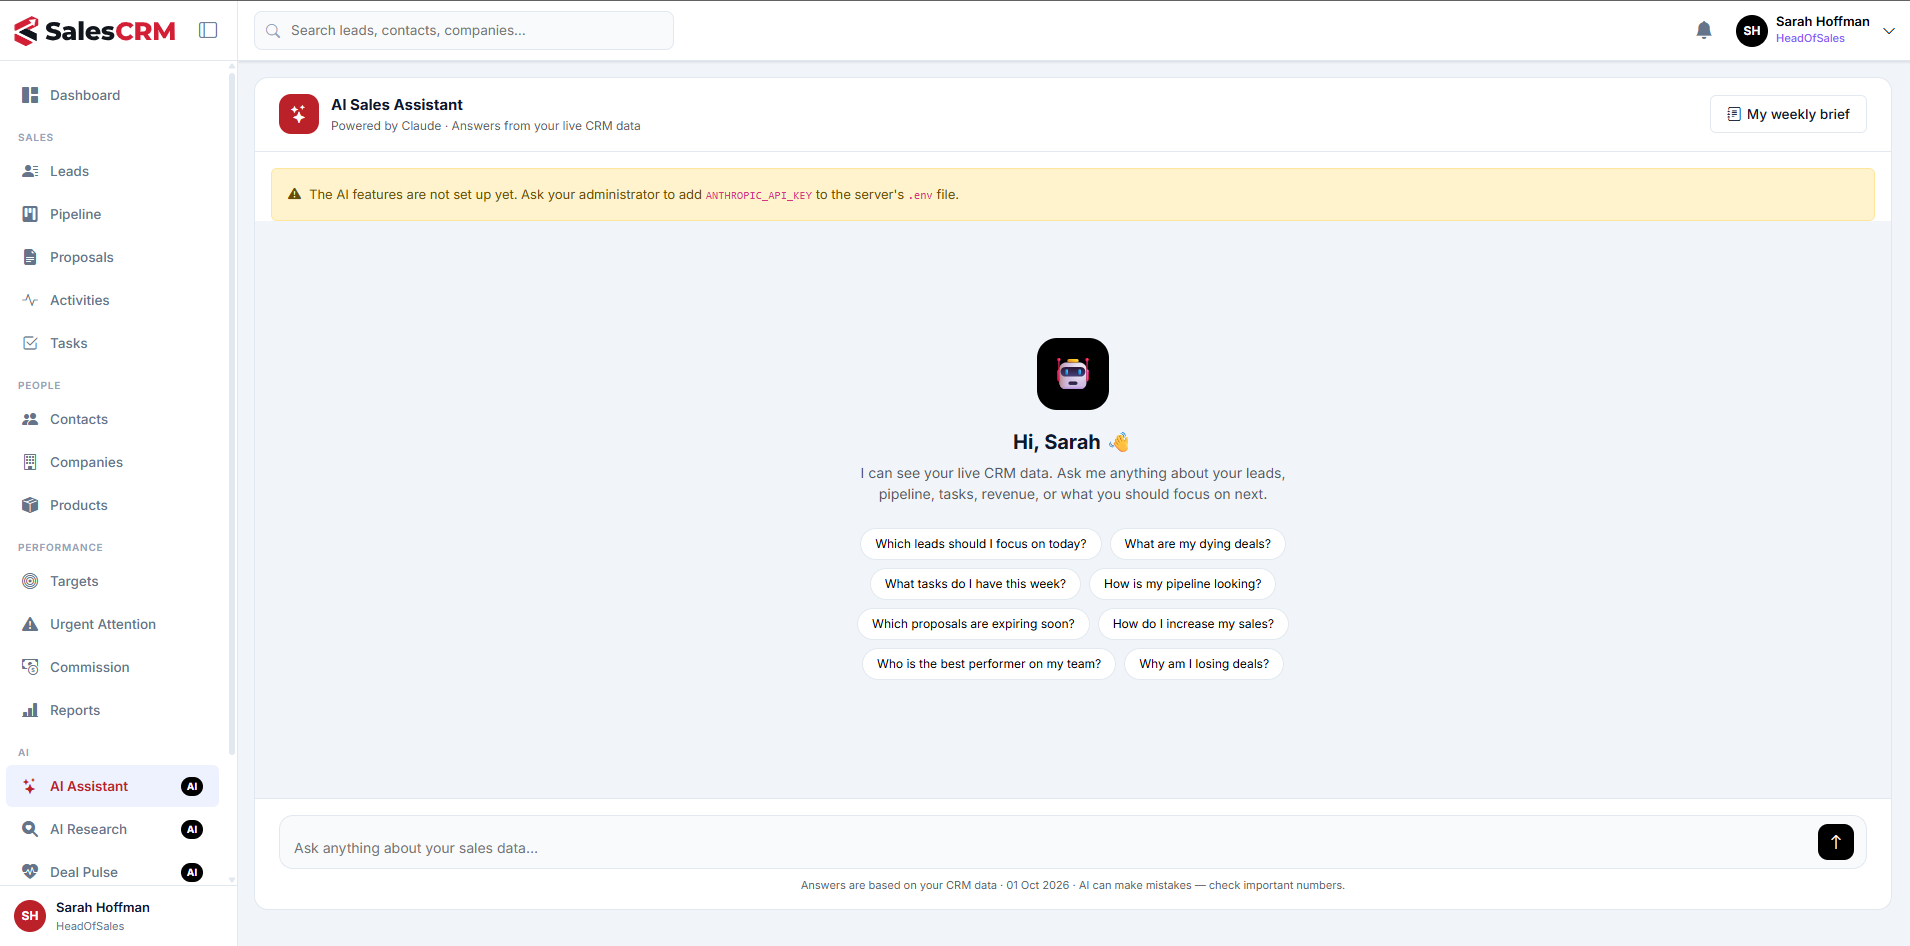The height and width of the screenshot is (946, 1910).
Task: Click the Contacts people icon
Action: 30,419
